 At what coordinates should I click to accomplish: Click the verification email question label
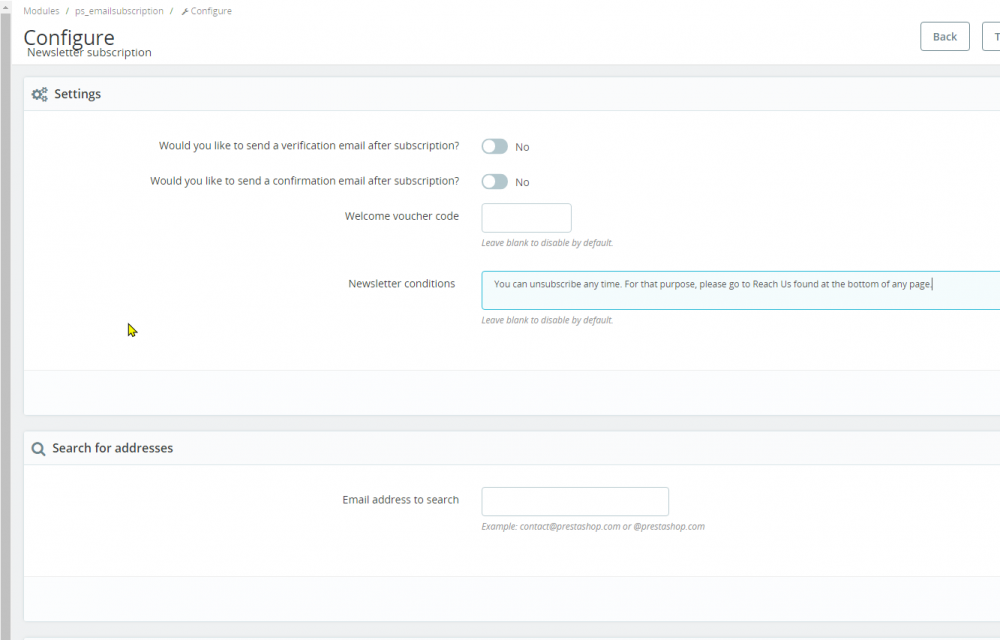[309, 145]
